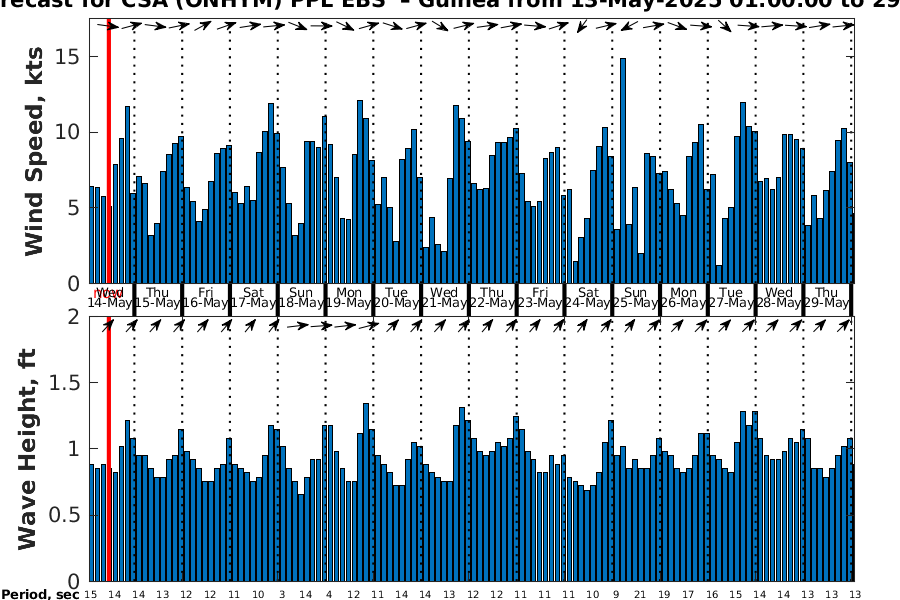
Task: Click the 0.5 tick on the wave height axis
Action: point(64,515)
